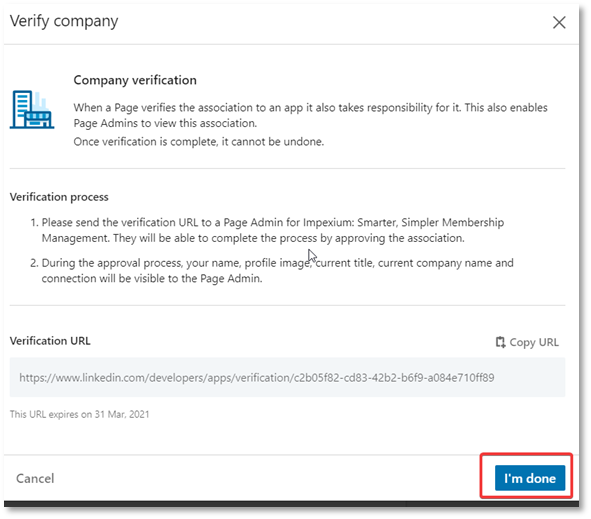Close the Verify company dialog
This screenshot has height=519, width=591.
click(x=559, y=22)
